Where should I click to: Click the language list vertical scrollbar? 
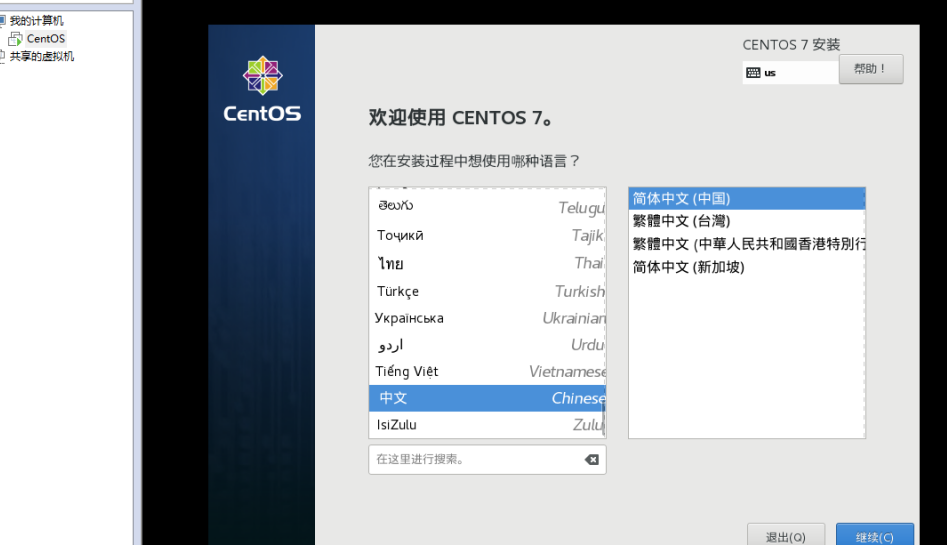point(603,420)
